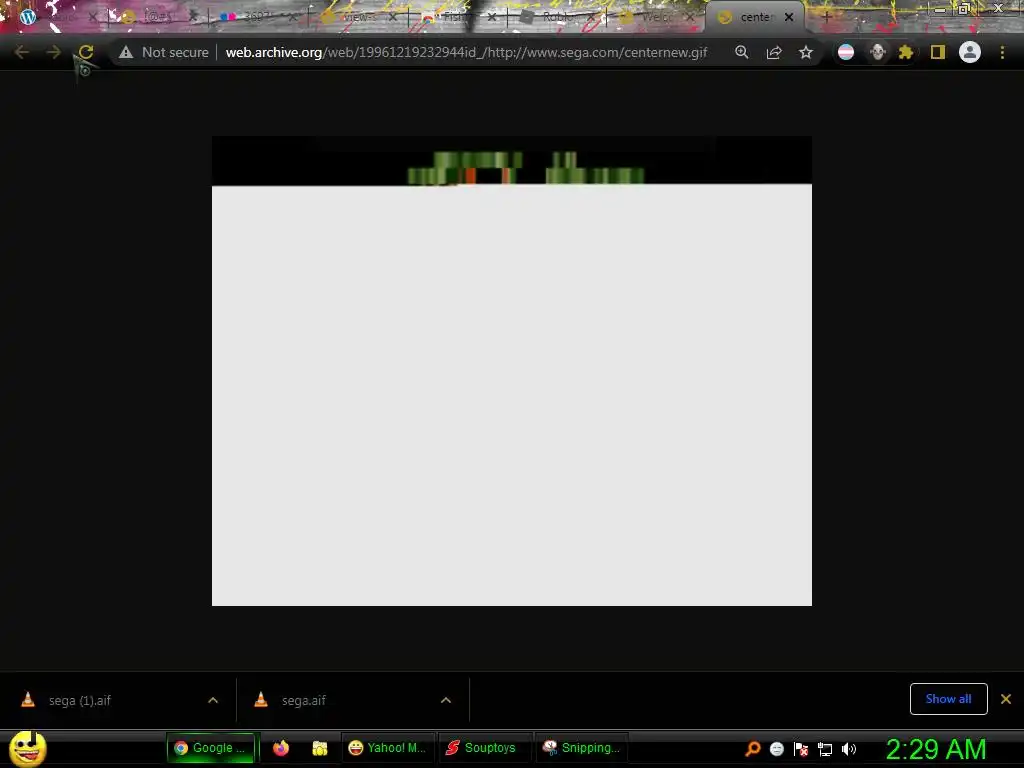Open the file explorer taskbar icon

coord(319,748)
